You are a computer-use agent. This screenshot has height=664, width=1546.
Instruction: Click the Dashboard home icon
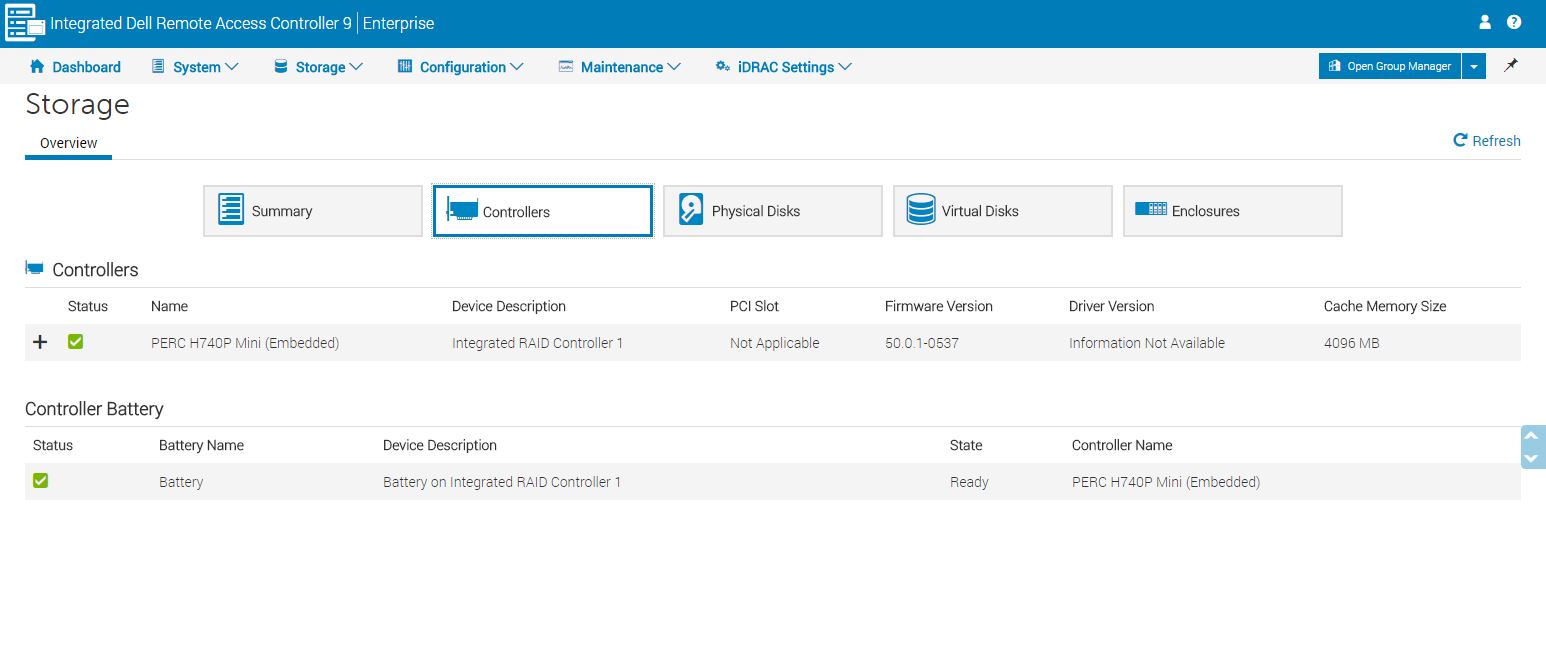coord(38,67)
